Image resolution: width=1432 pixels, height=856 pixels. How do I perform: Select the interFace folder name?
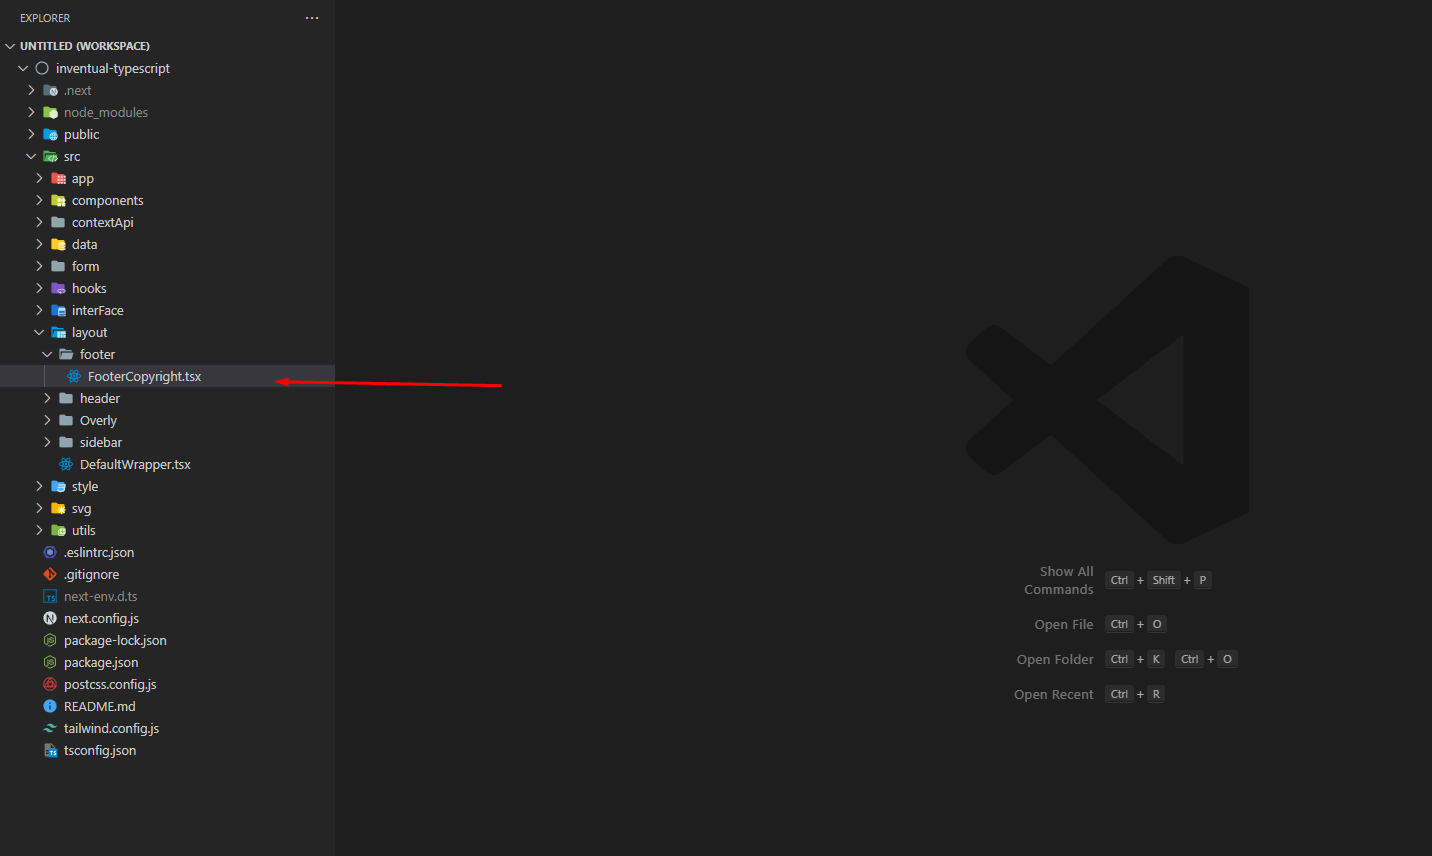pos(98,310)
